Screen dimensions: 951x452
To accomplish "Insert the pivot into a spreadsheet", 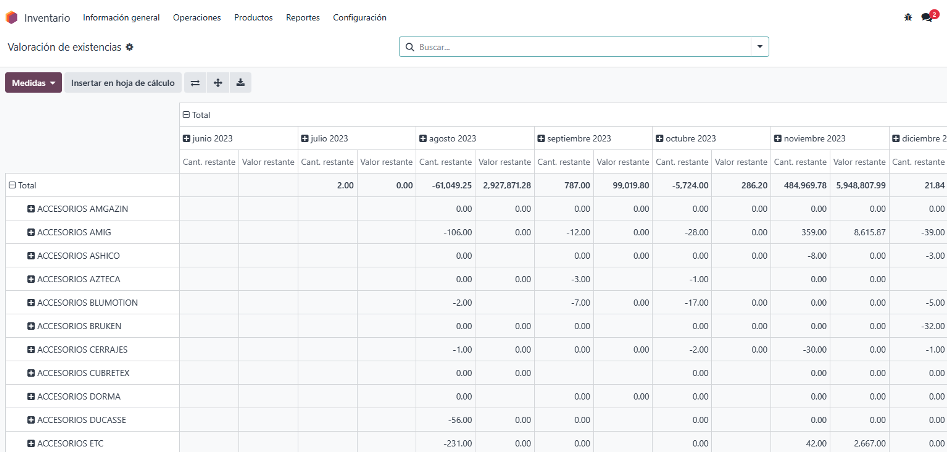I will pyautogui.click(x=123, y=83).
